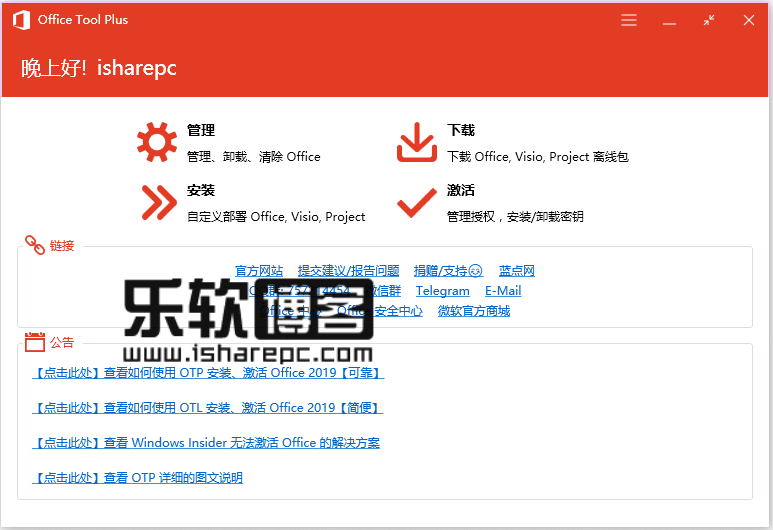Viewport: 773px width, 530px height.
Task: Click the chain link icon beside 链接
Action: click(35, 245)
